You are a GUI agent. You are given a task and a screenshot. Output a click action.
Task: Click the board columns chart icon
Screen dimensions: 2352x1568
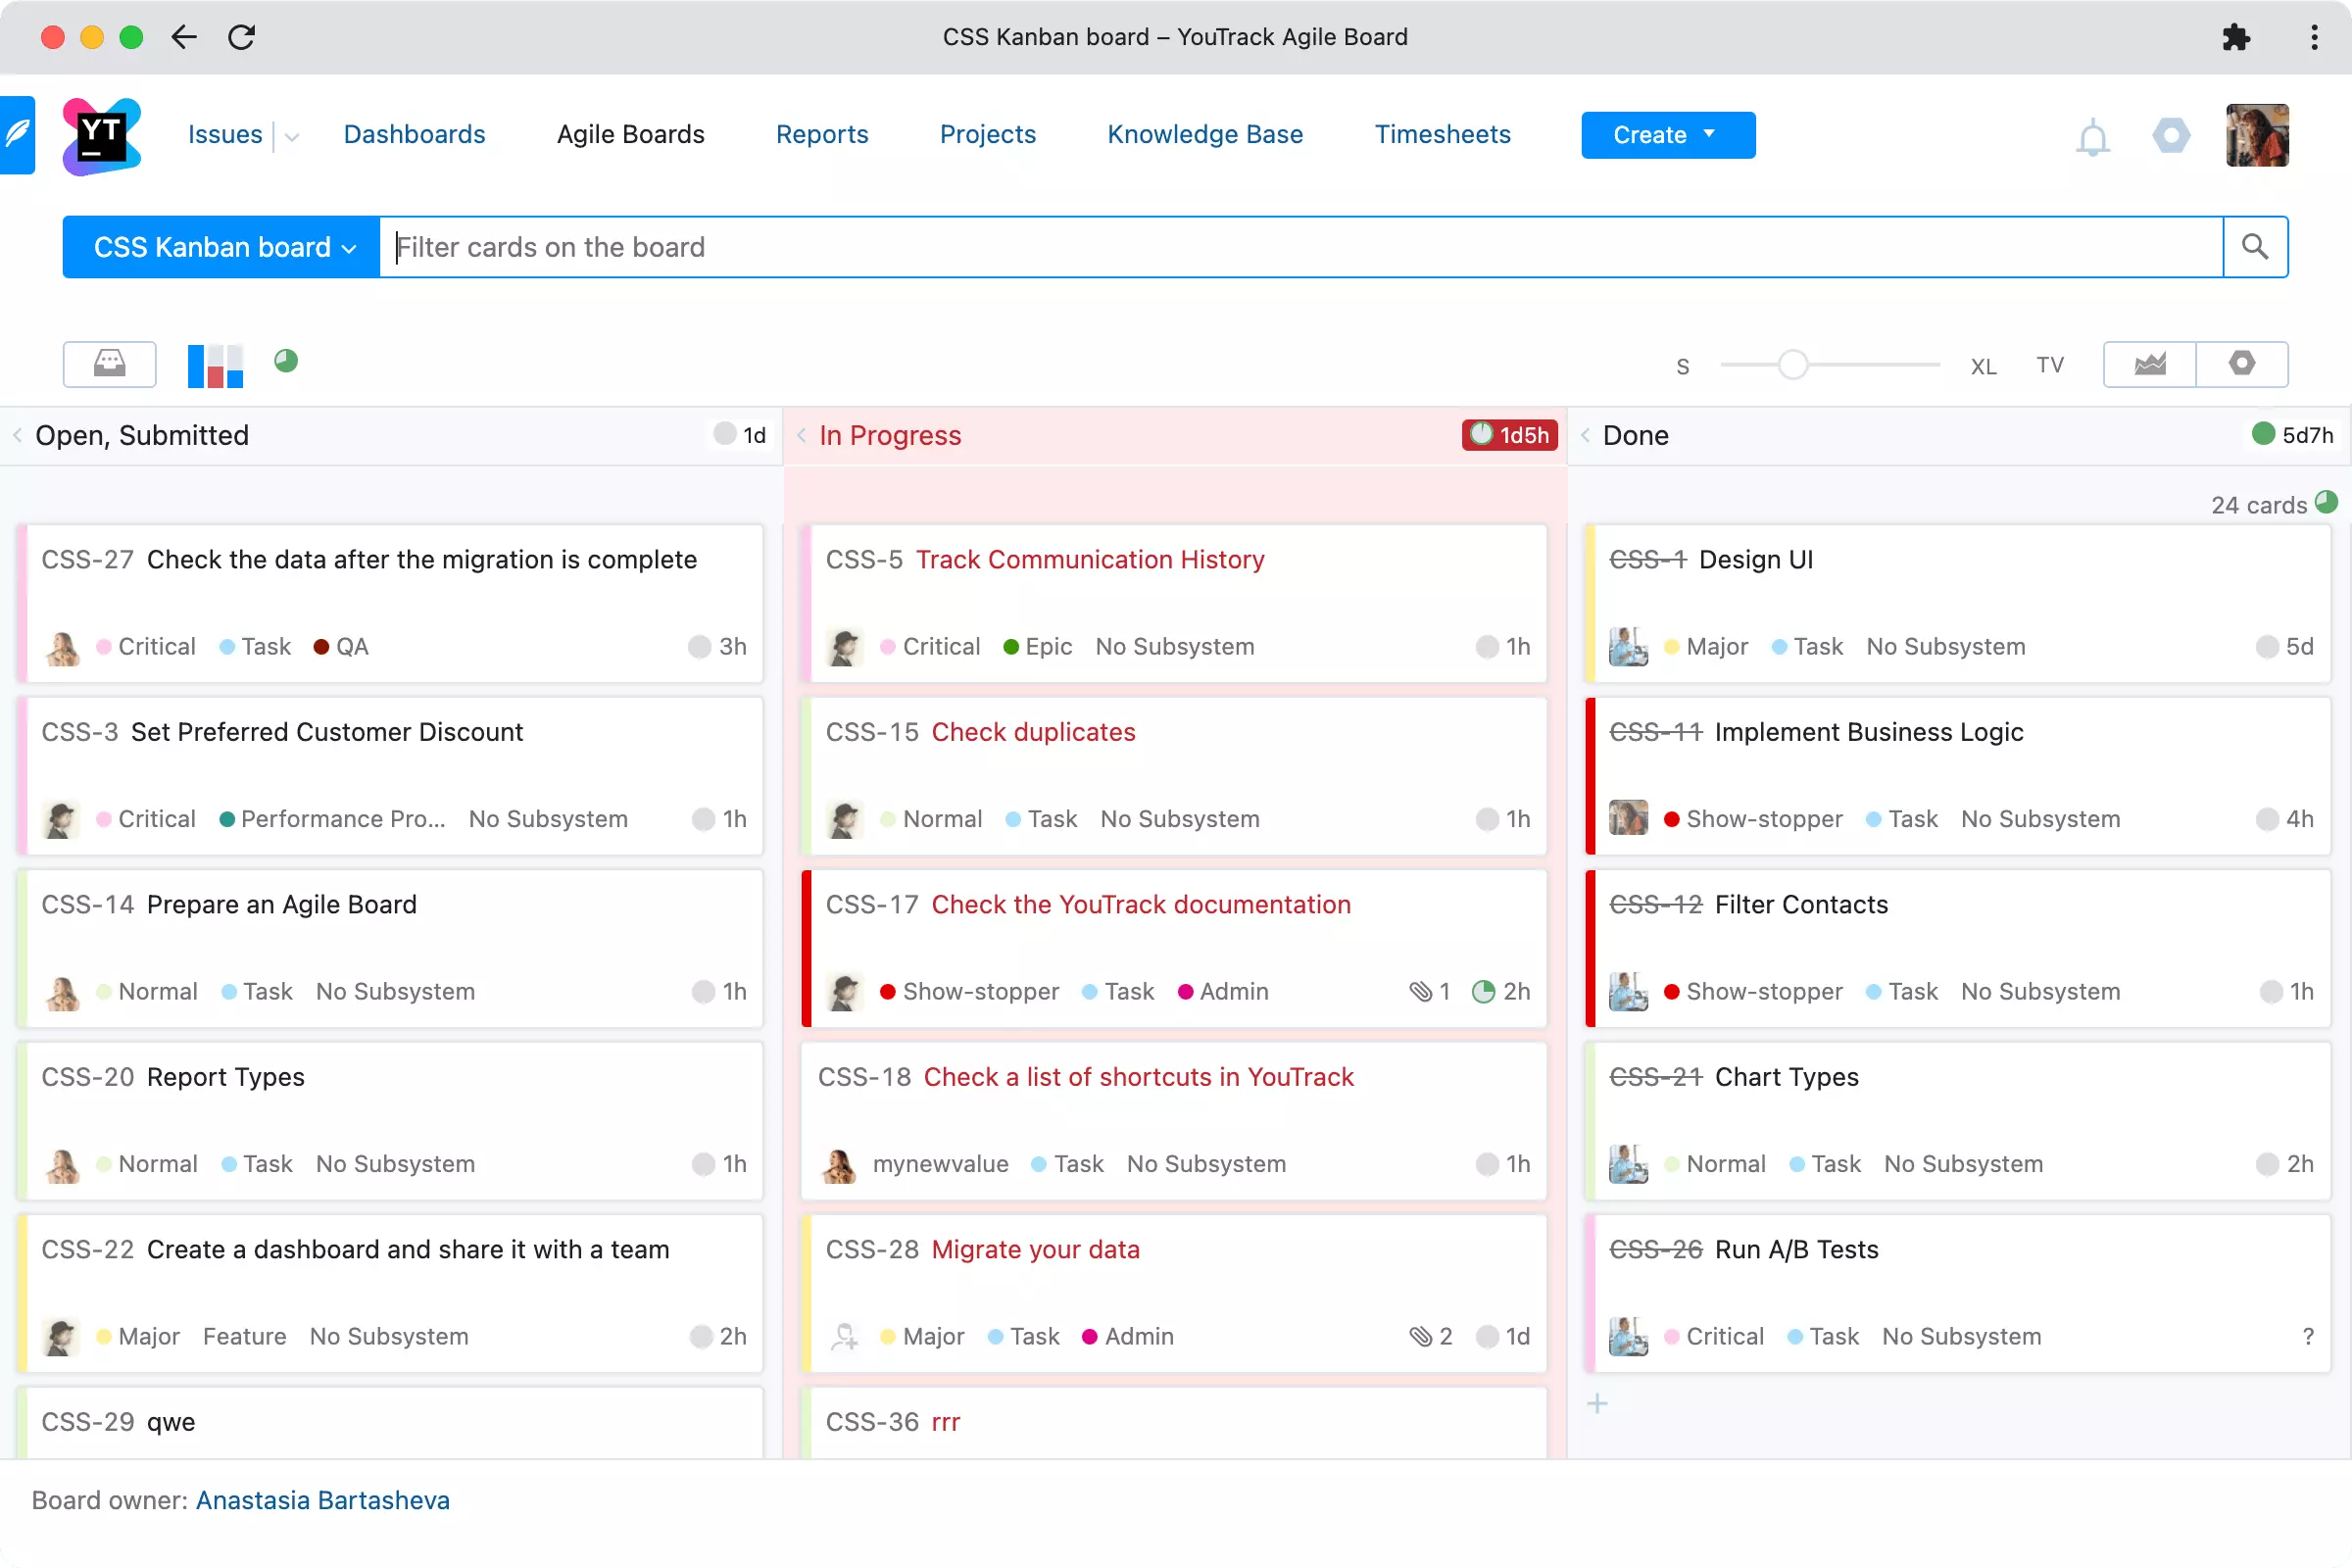[x=215, y=365]
